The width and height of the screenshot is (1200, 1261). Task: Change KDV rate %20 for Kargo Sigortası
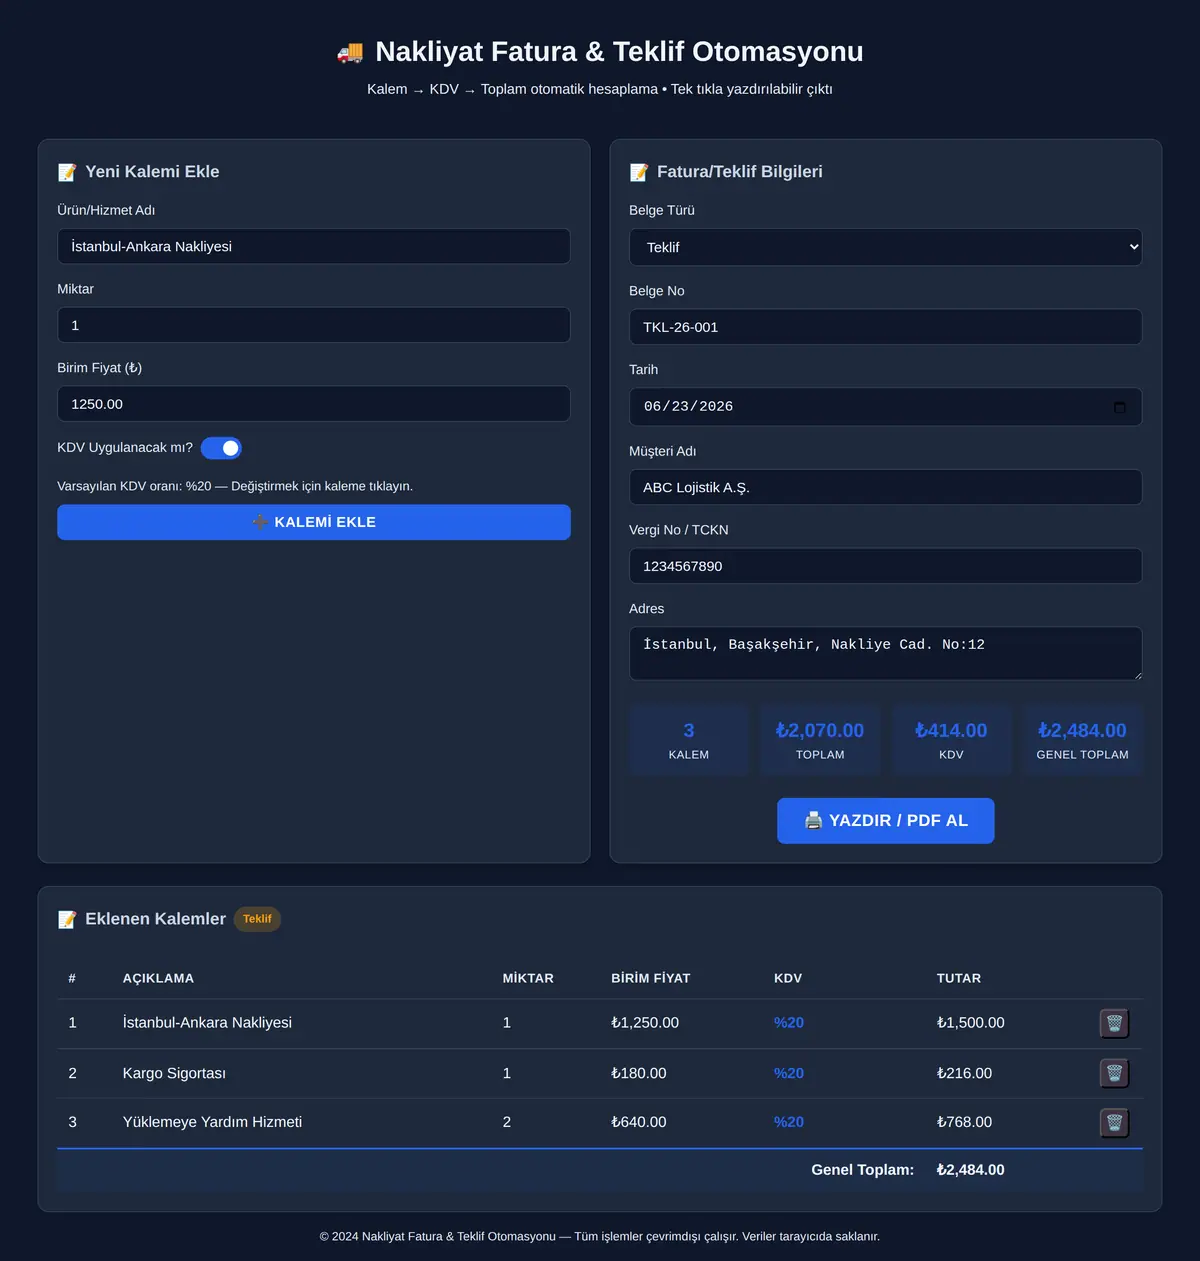click(789, 1073)
